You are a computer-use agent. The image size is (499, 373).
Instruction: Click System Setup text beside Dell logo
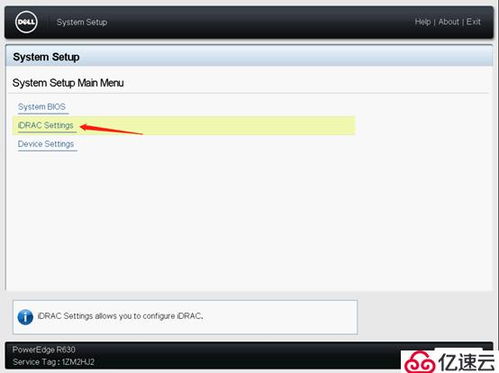82,22
